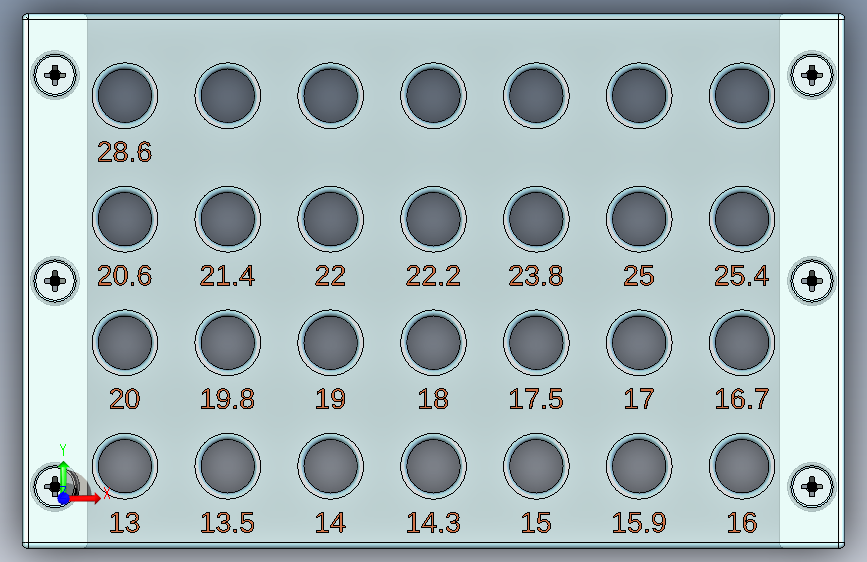Select the hole above label 14
This screenshot has width=867, height=562.
331,466
